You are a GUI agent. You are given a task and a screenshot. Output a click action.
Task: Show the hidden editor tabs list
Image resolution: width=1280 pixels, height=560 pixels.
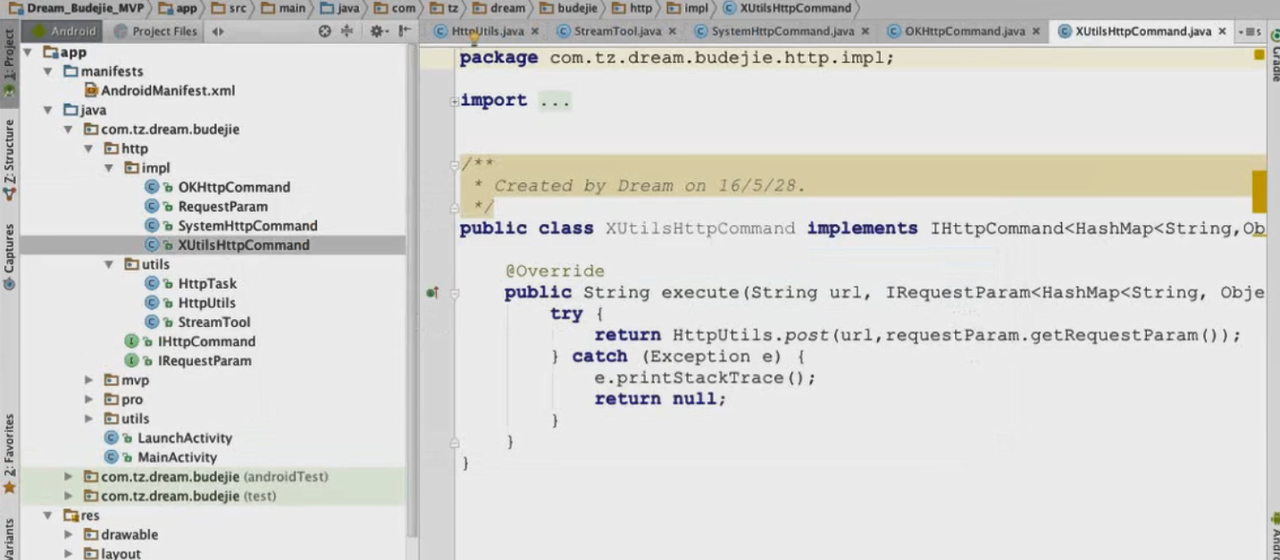pyautogui.click(x=1248, y=32)
